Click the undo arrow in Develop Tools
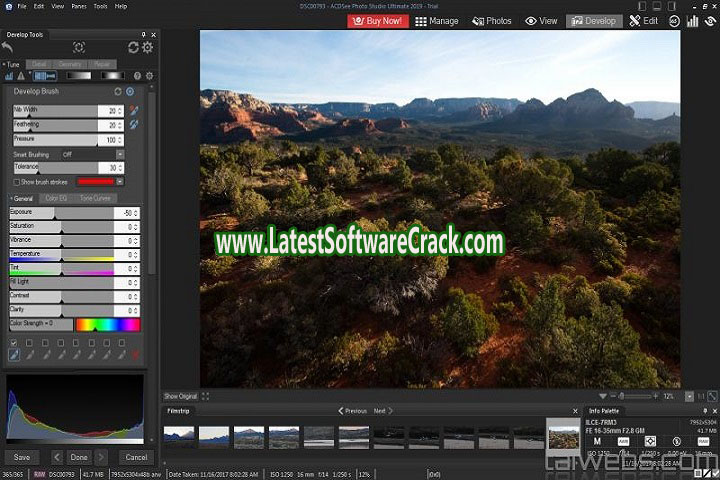720x480 pixels. tap(7, 47)
